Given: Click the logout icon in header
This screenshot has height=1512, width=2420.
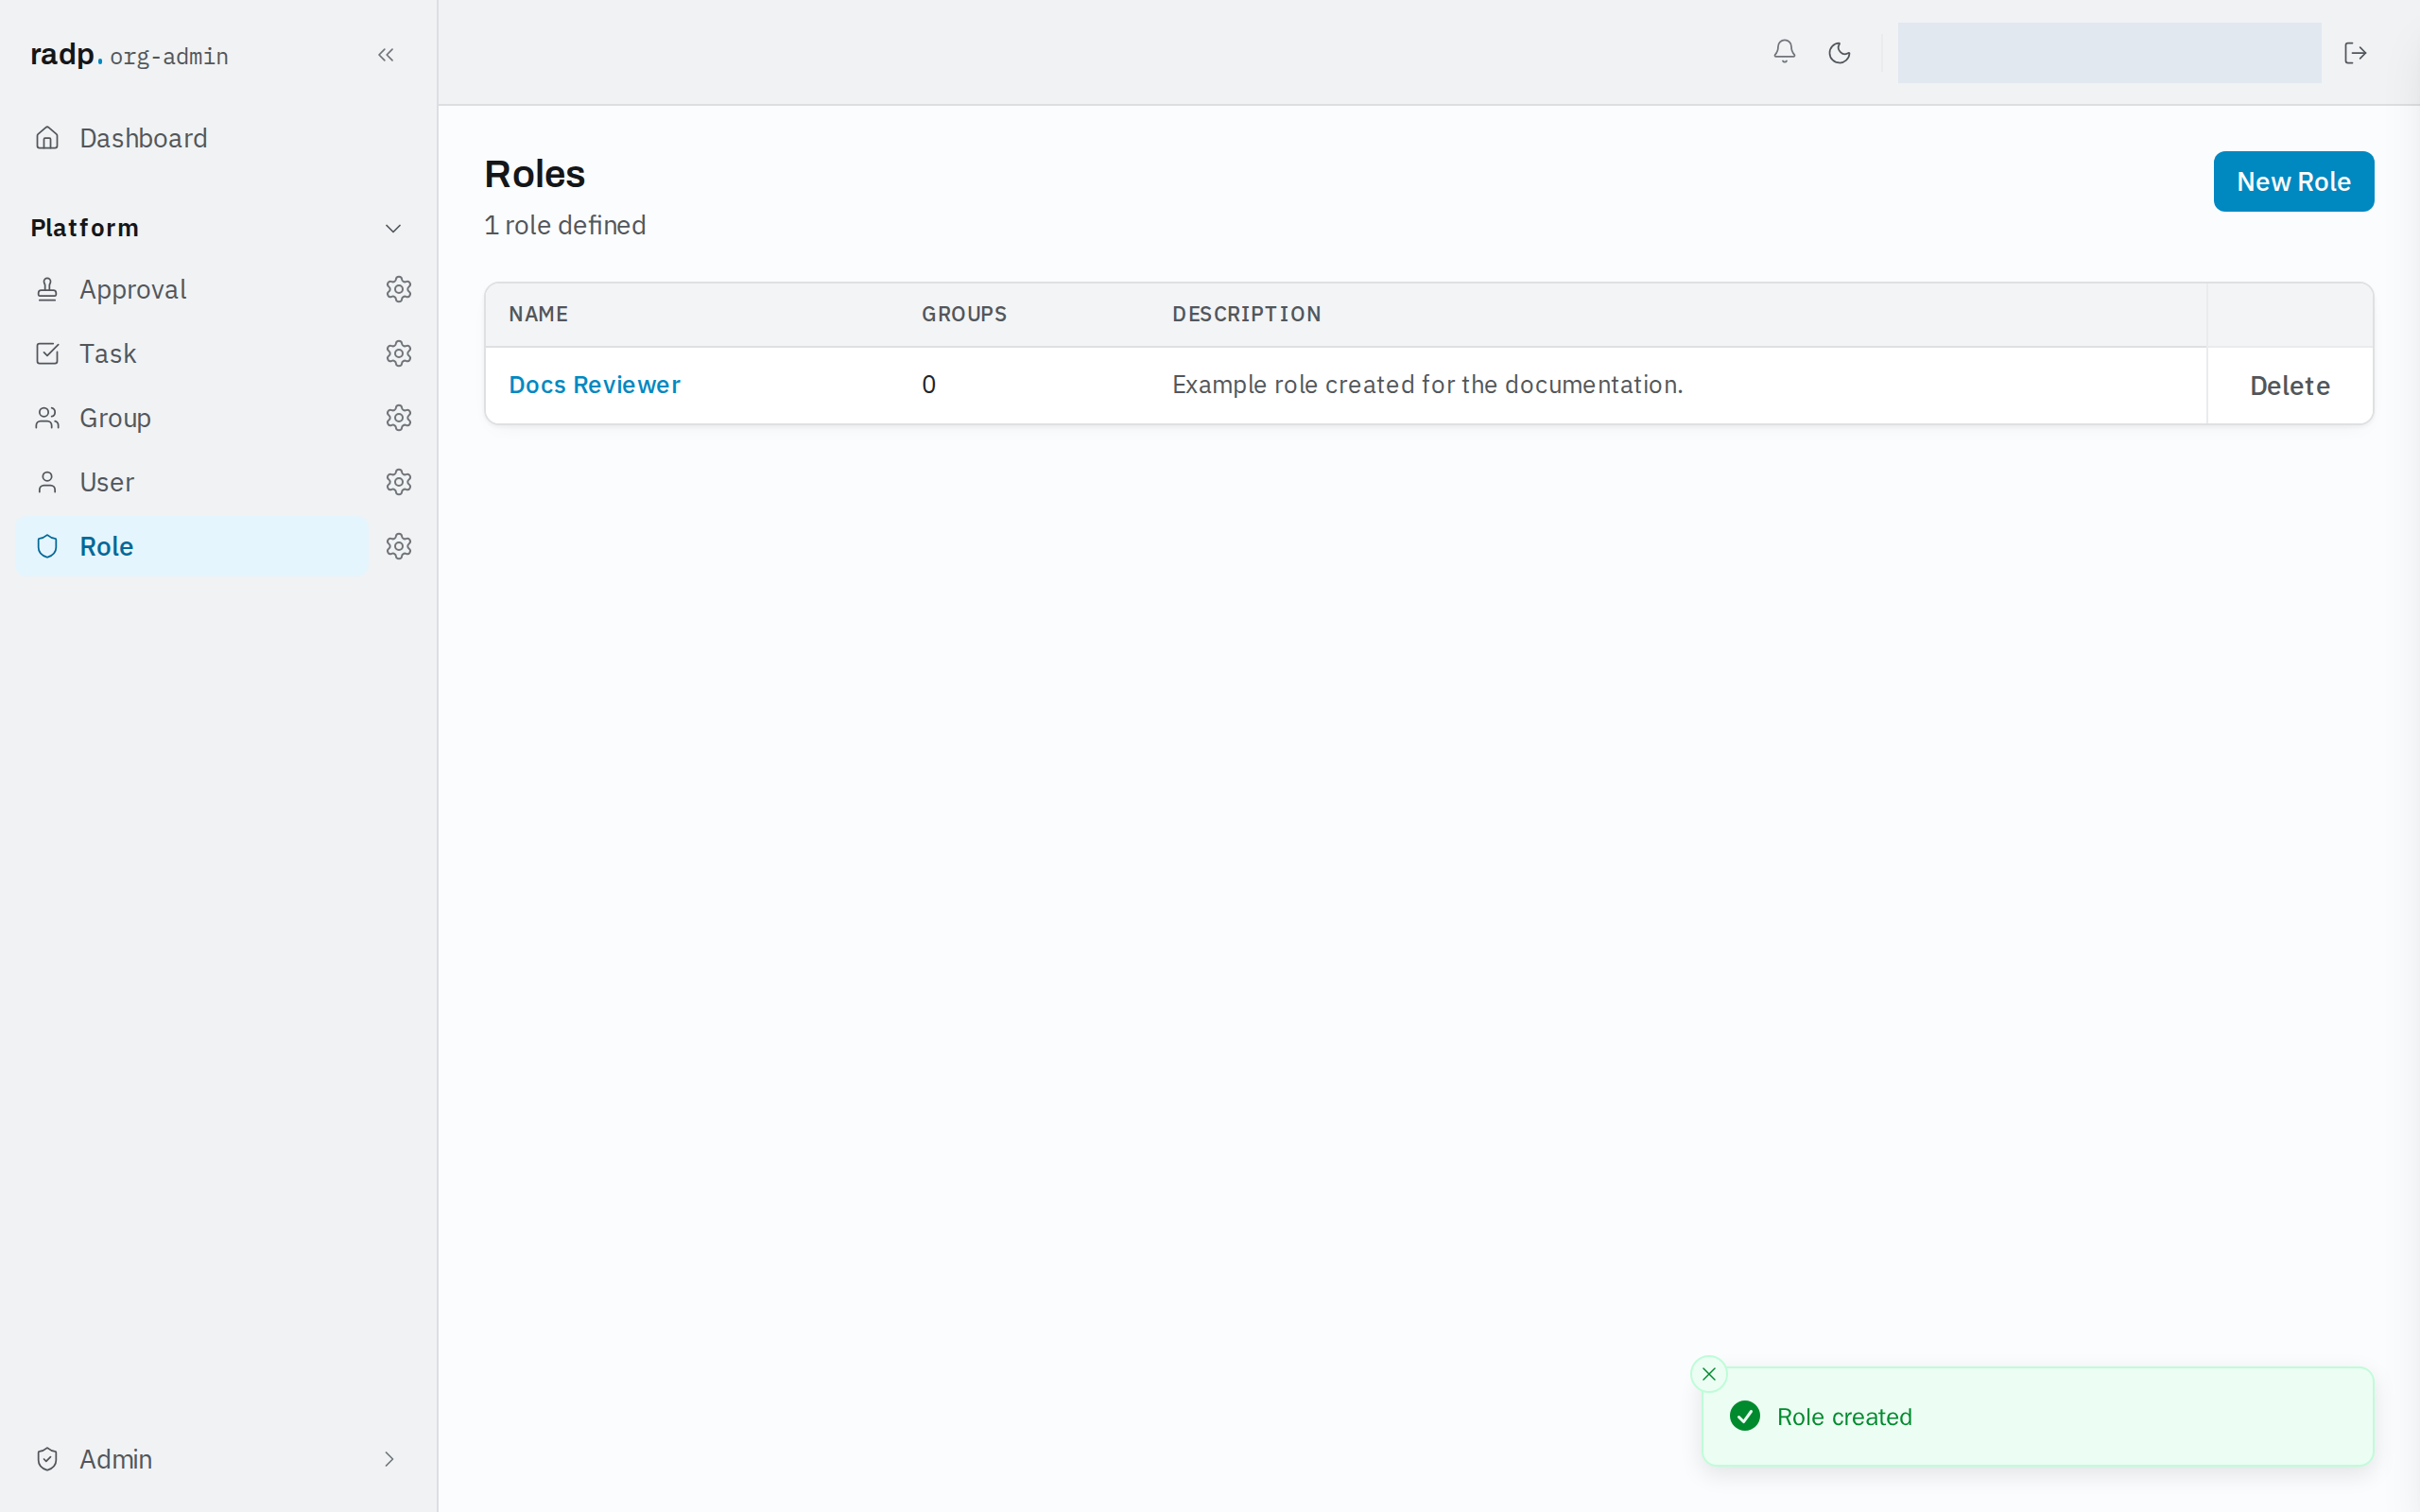Looking at the screenshot, I should [2355, 52].
